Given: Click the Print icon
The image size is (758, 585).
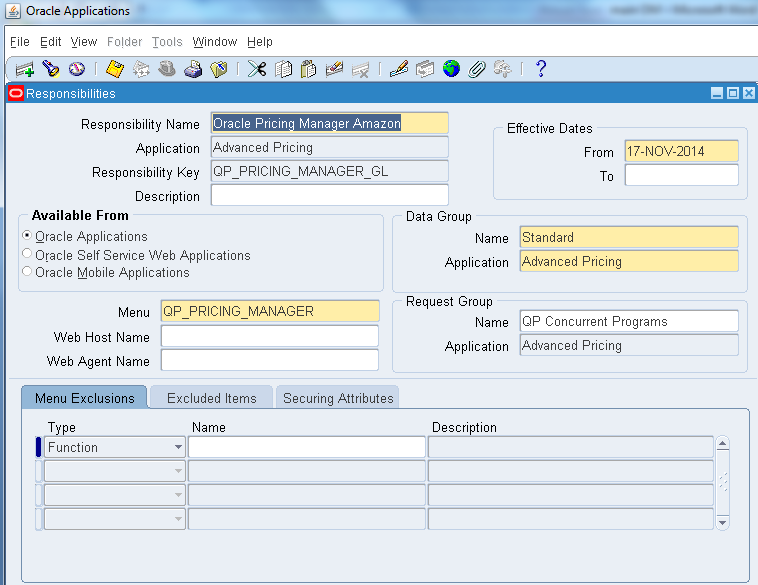Looking at the screenshot, I should click(x=193, y=69).
